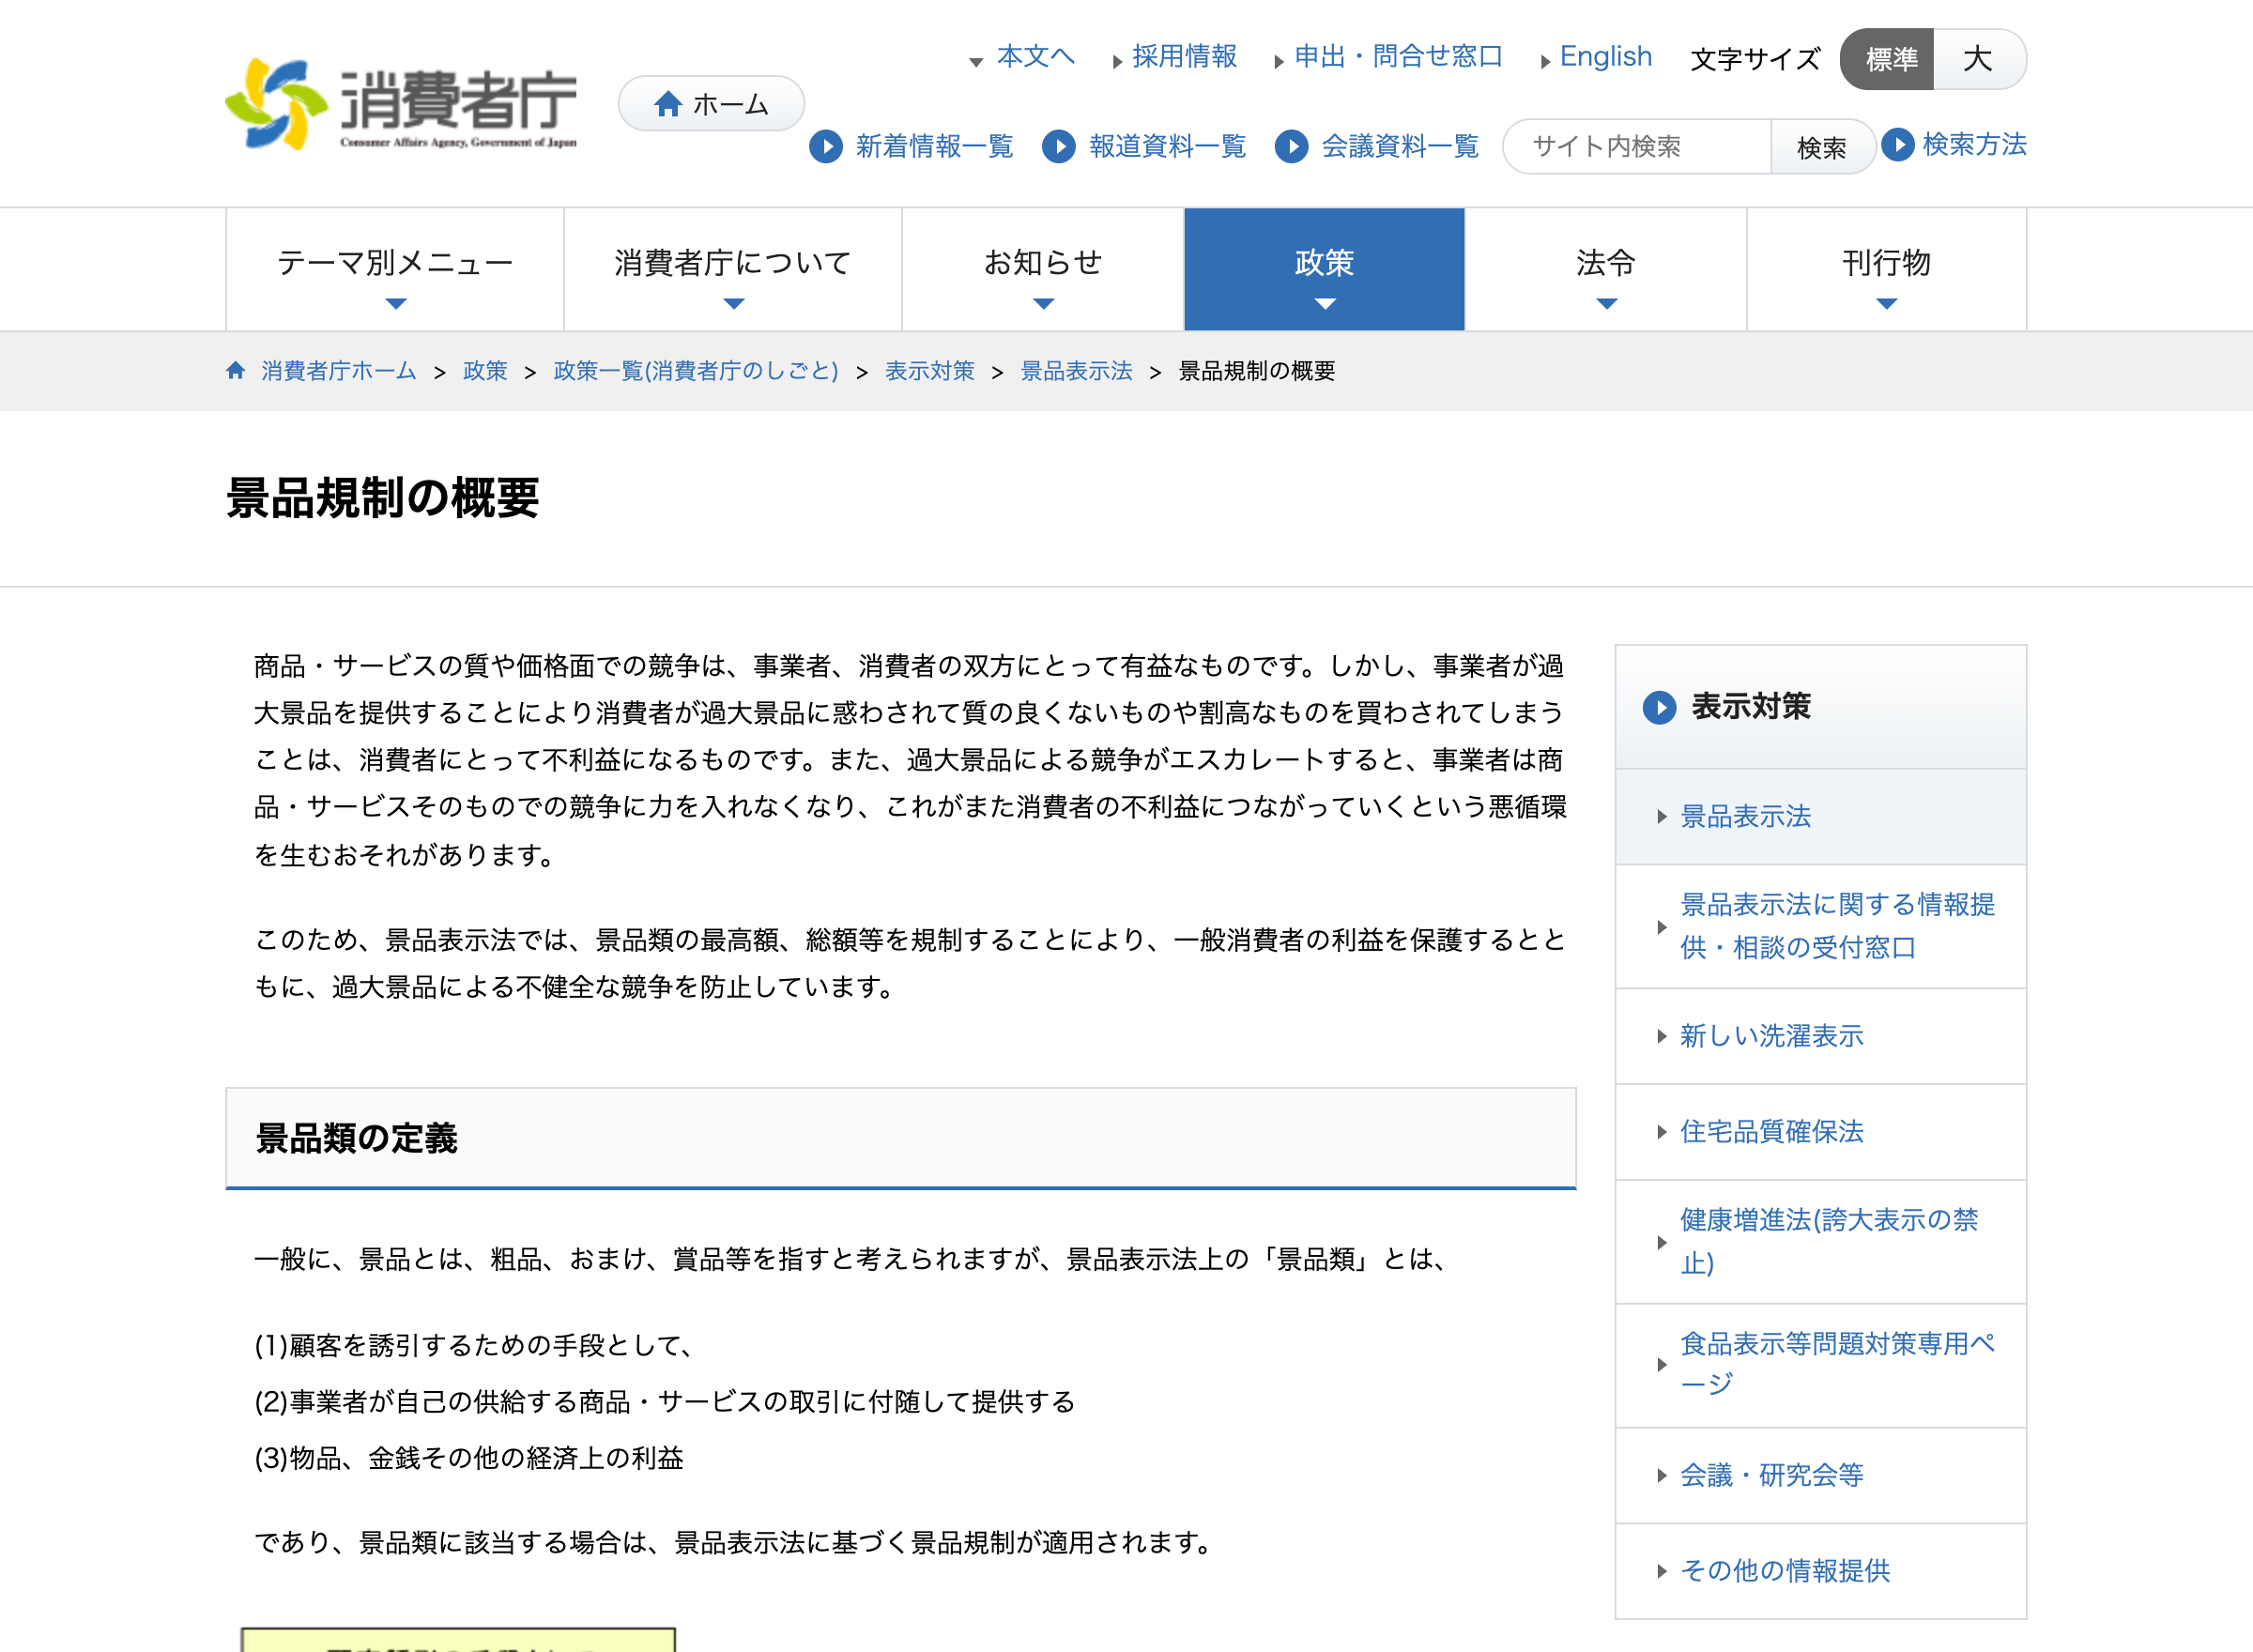Open sidebar 新しい洗濯表示 item
The image size is (2253, 1652).
1821,1036
